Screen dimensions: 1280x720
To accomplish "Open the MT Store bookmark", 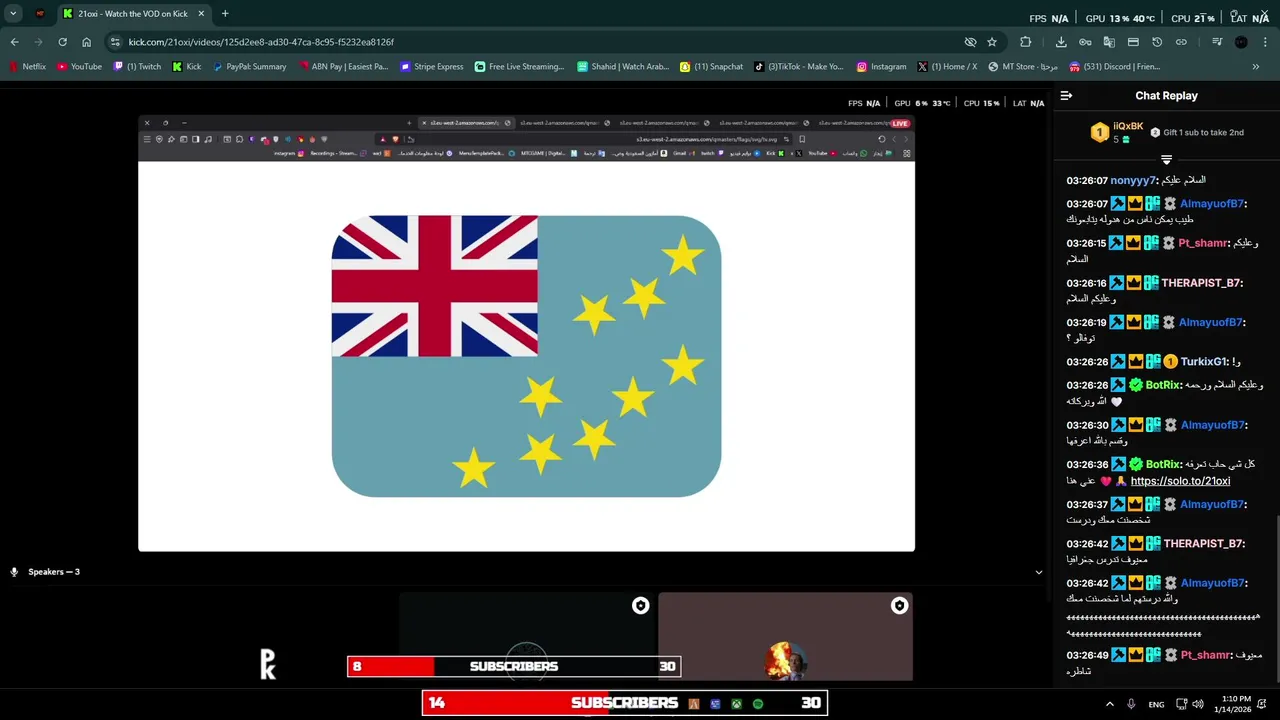I will pos(1023,67).
